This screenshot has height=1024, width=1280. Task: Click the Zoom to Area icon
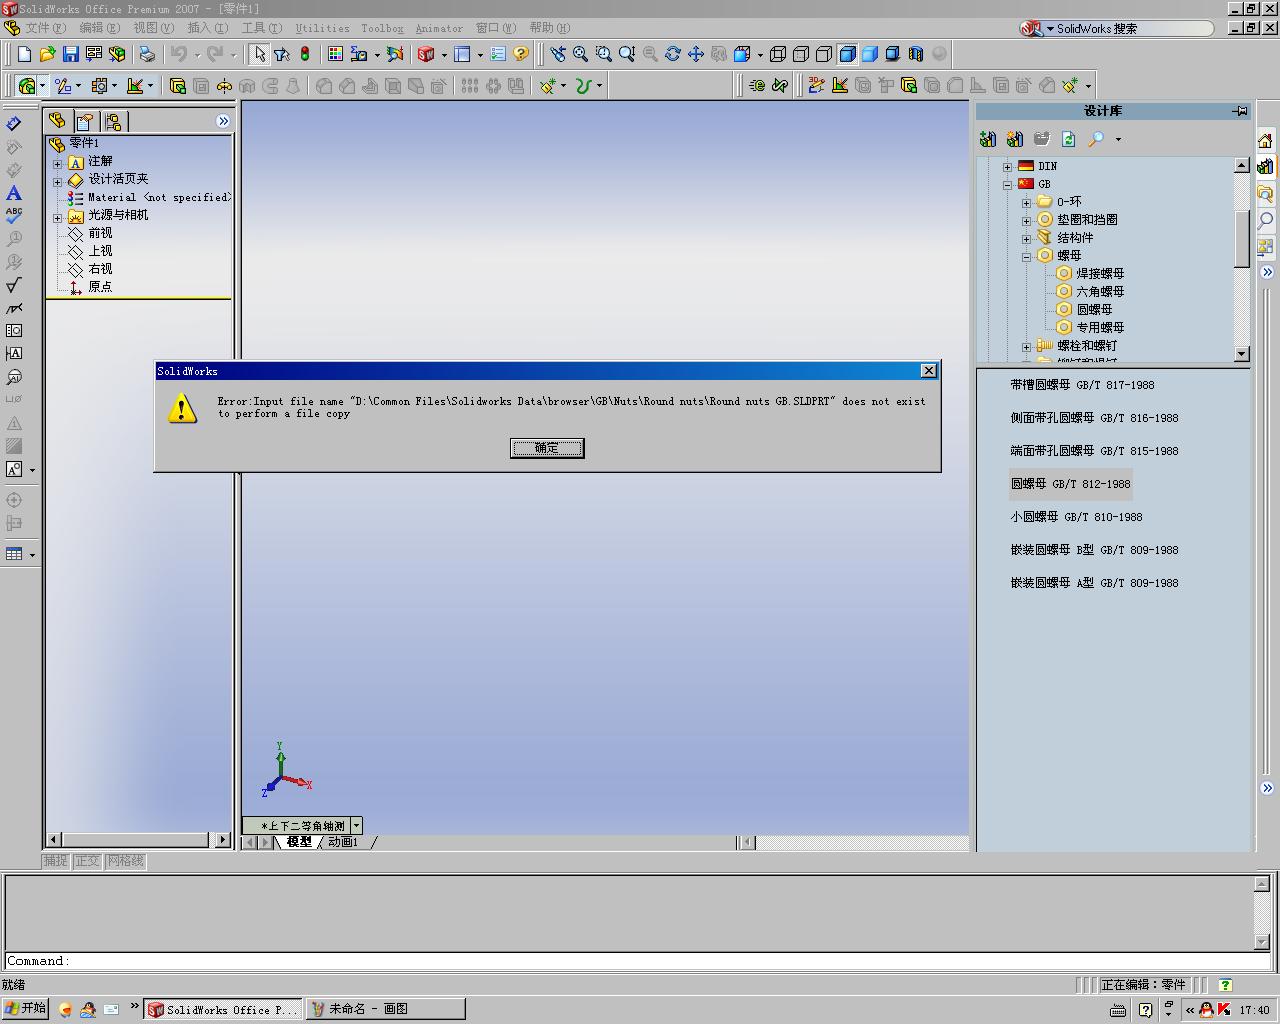(604, 54)
